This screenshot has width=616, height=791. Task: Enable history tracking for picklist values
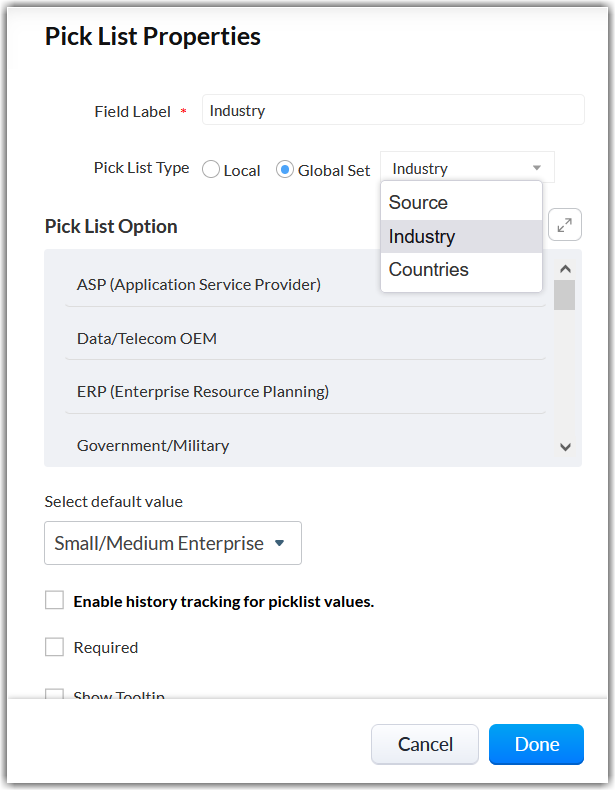click(x=54, y=600)
